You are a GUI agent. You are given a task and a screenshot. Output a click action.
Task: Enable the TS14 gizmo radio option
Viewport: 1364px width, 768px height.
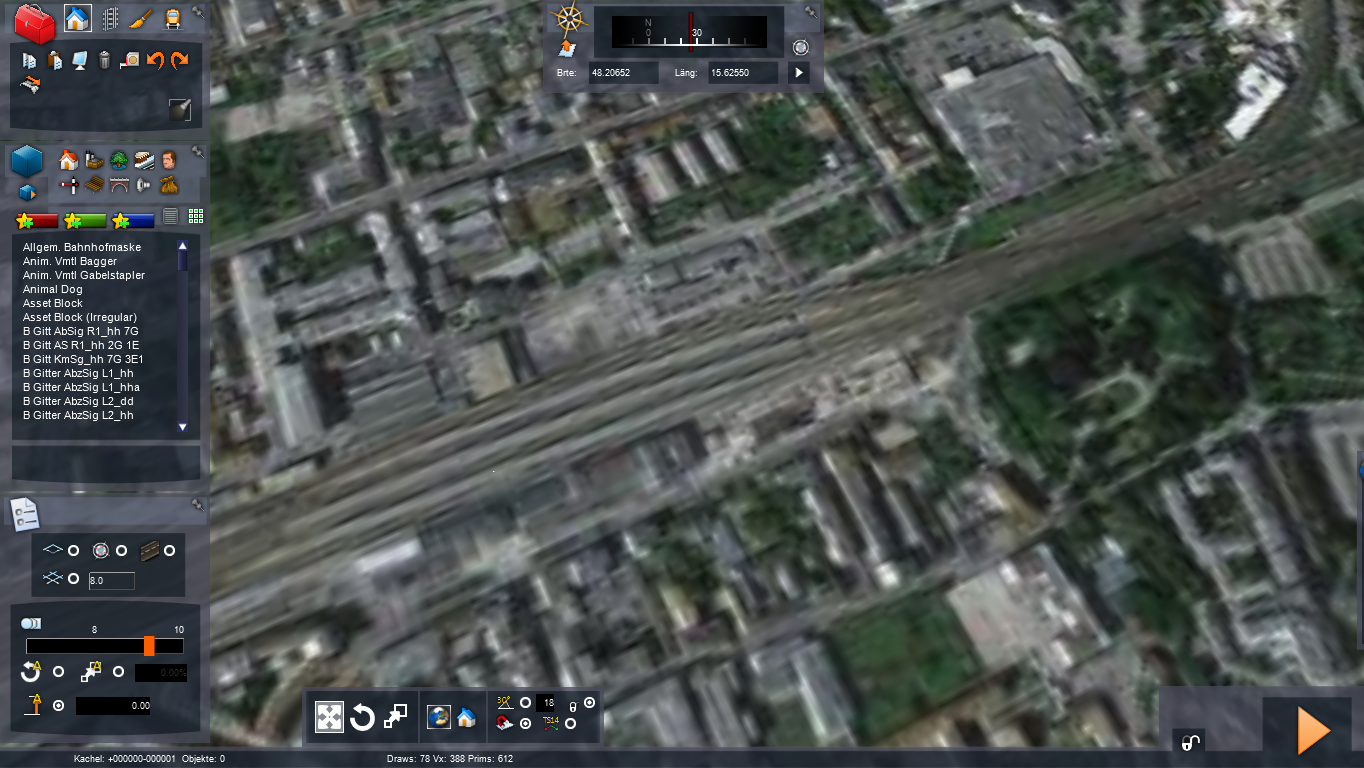(x=570, y=723)
